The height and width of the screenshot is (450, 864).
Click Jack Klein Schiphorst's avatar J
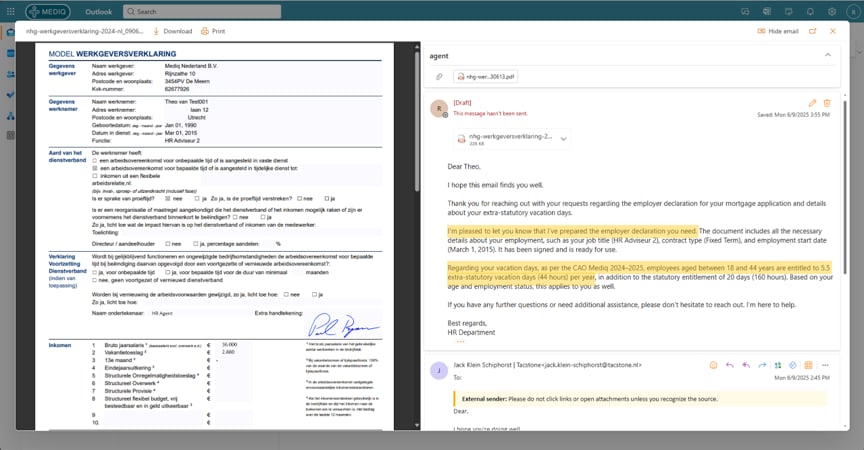pyautogui.click(x=439, y=371)
